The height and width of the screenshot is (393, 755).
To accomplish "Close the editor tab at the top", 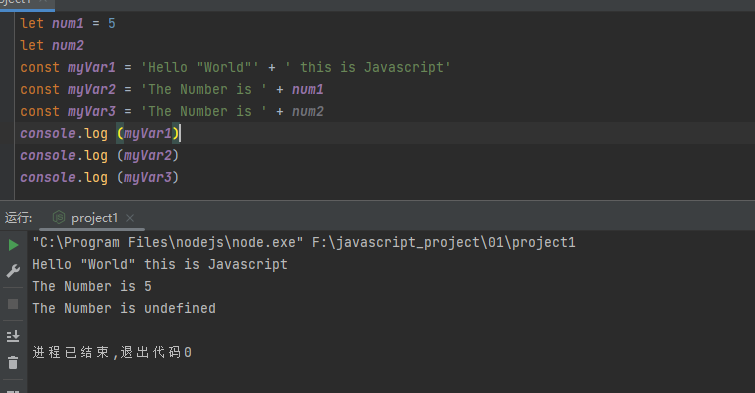I will point(42,1).
